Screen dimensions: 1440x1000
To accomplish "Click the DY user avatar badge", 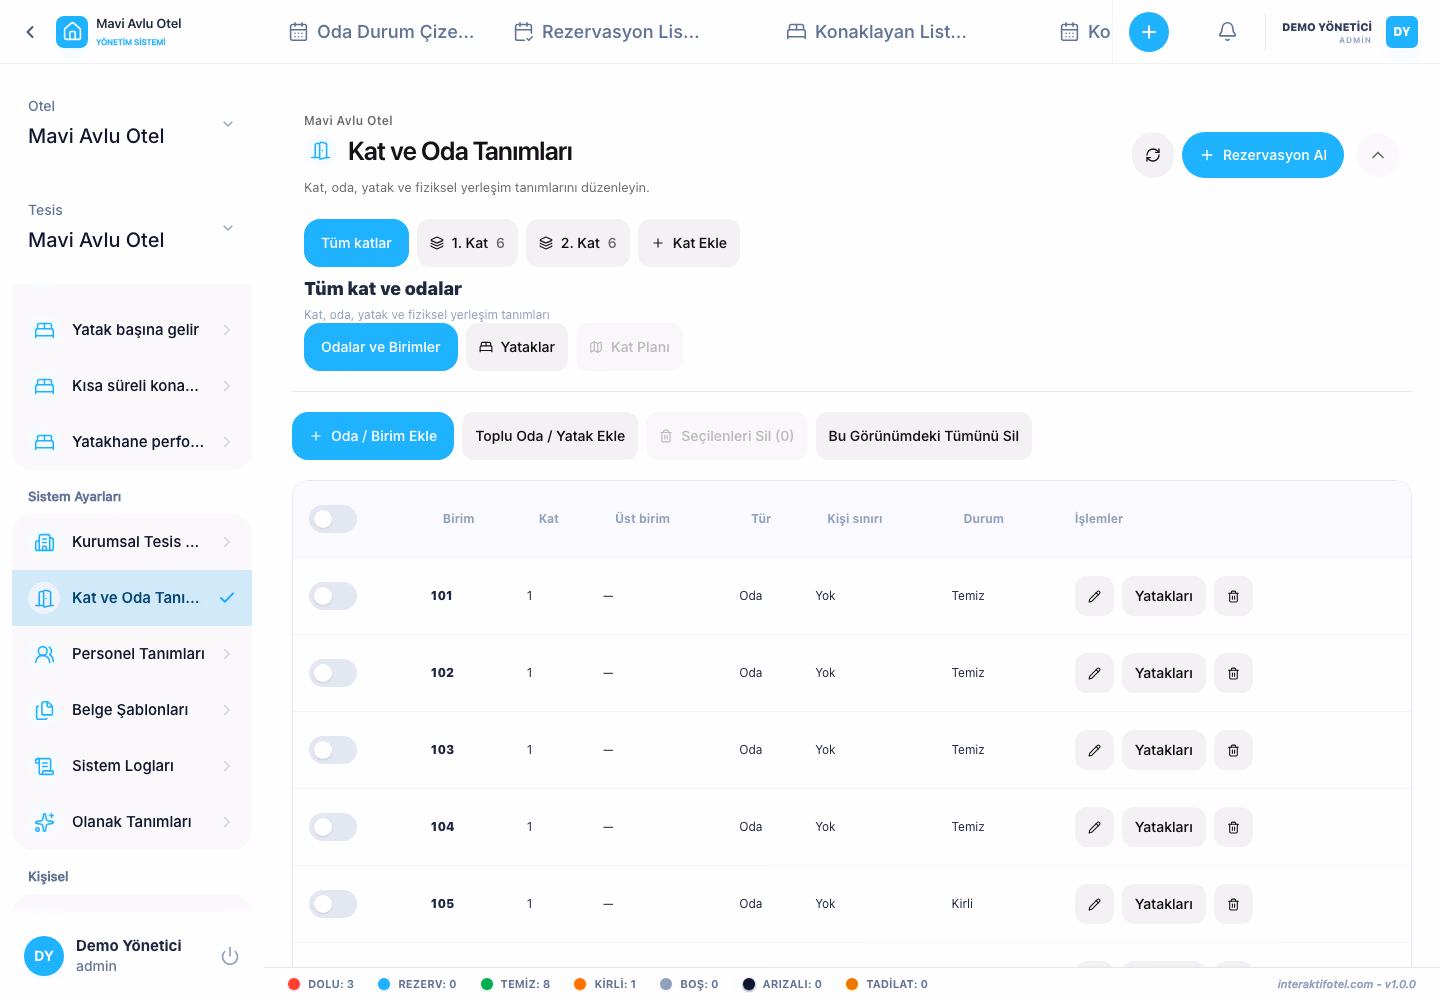I will (x=1402, y=32).
